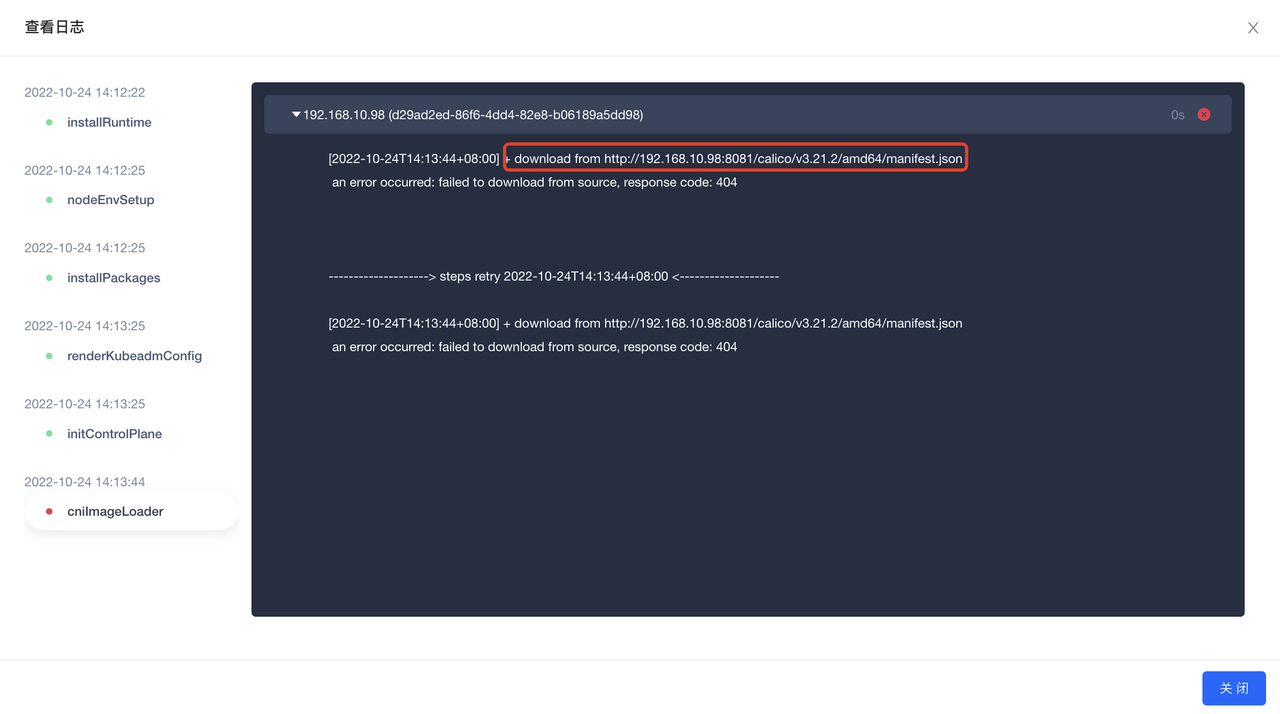The width and height of the screenshot is (1280, 714).
Task: Click the red error icon beside 0s
Action: point(1204,115)
